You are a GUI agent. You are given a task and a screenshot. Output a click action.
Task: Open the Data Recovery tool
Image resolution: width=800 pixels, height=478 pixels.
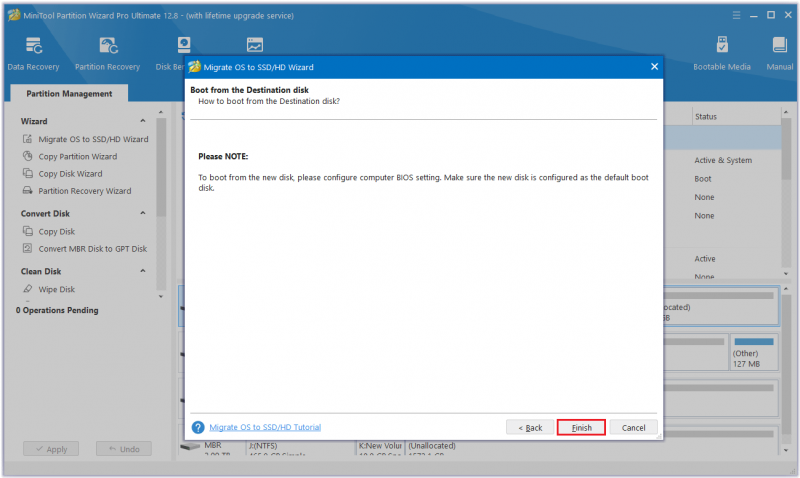(x=33, y=54)
